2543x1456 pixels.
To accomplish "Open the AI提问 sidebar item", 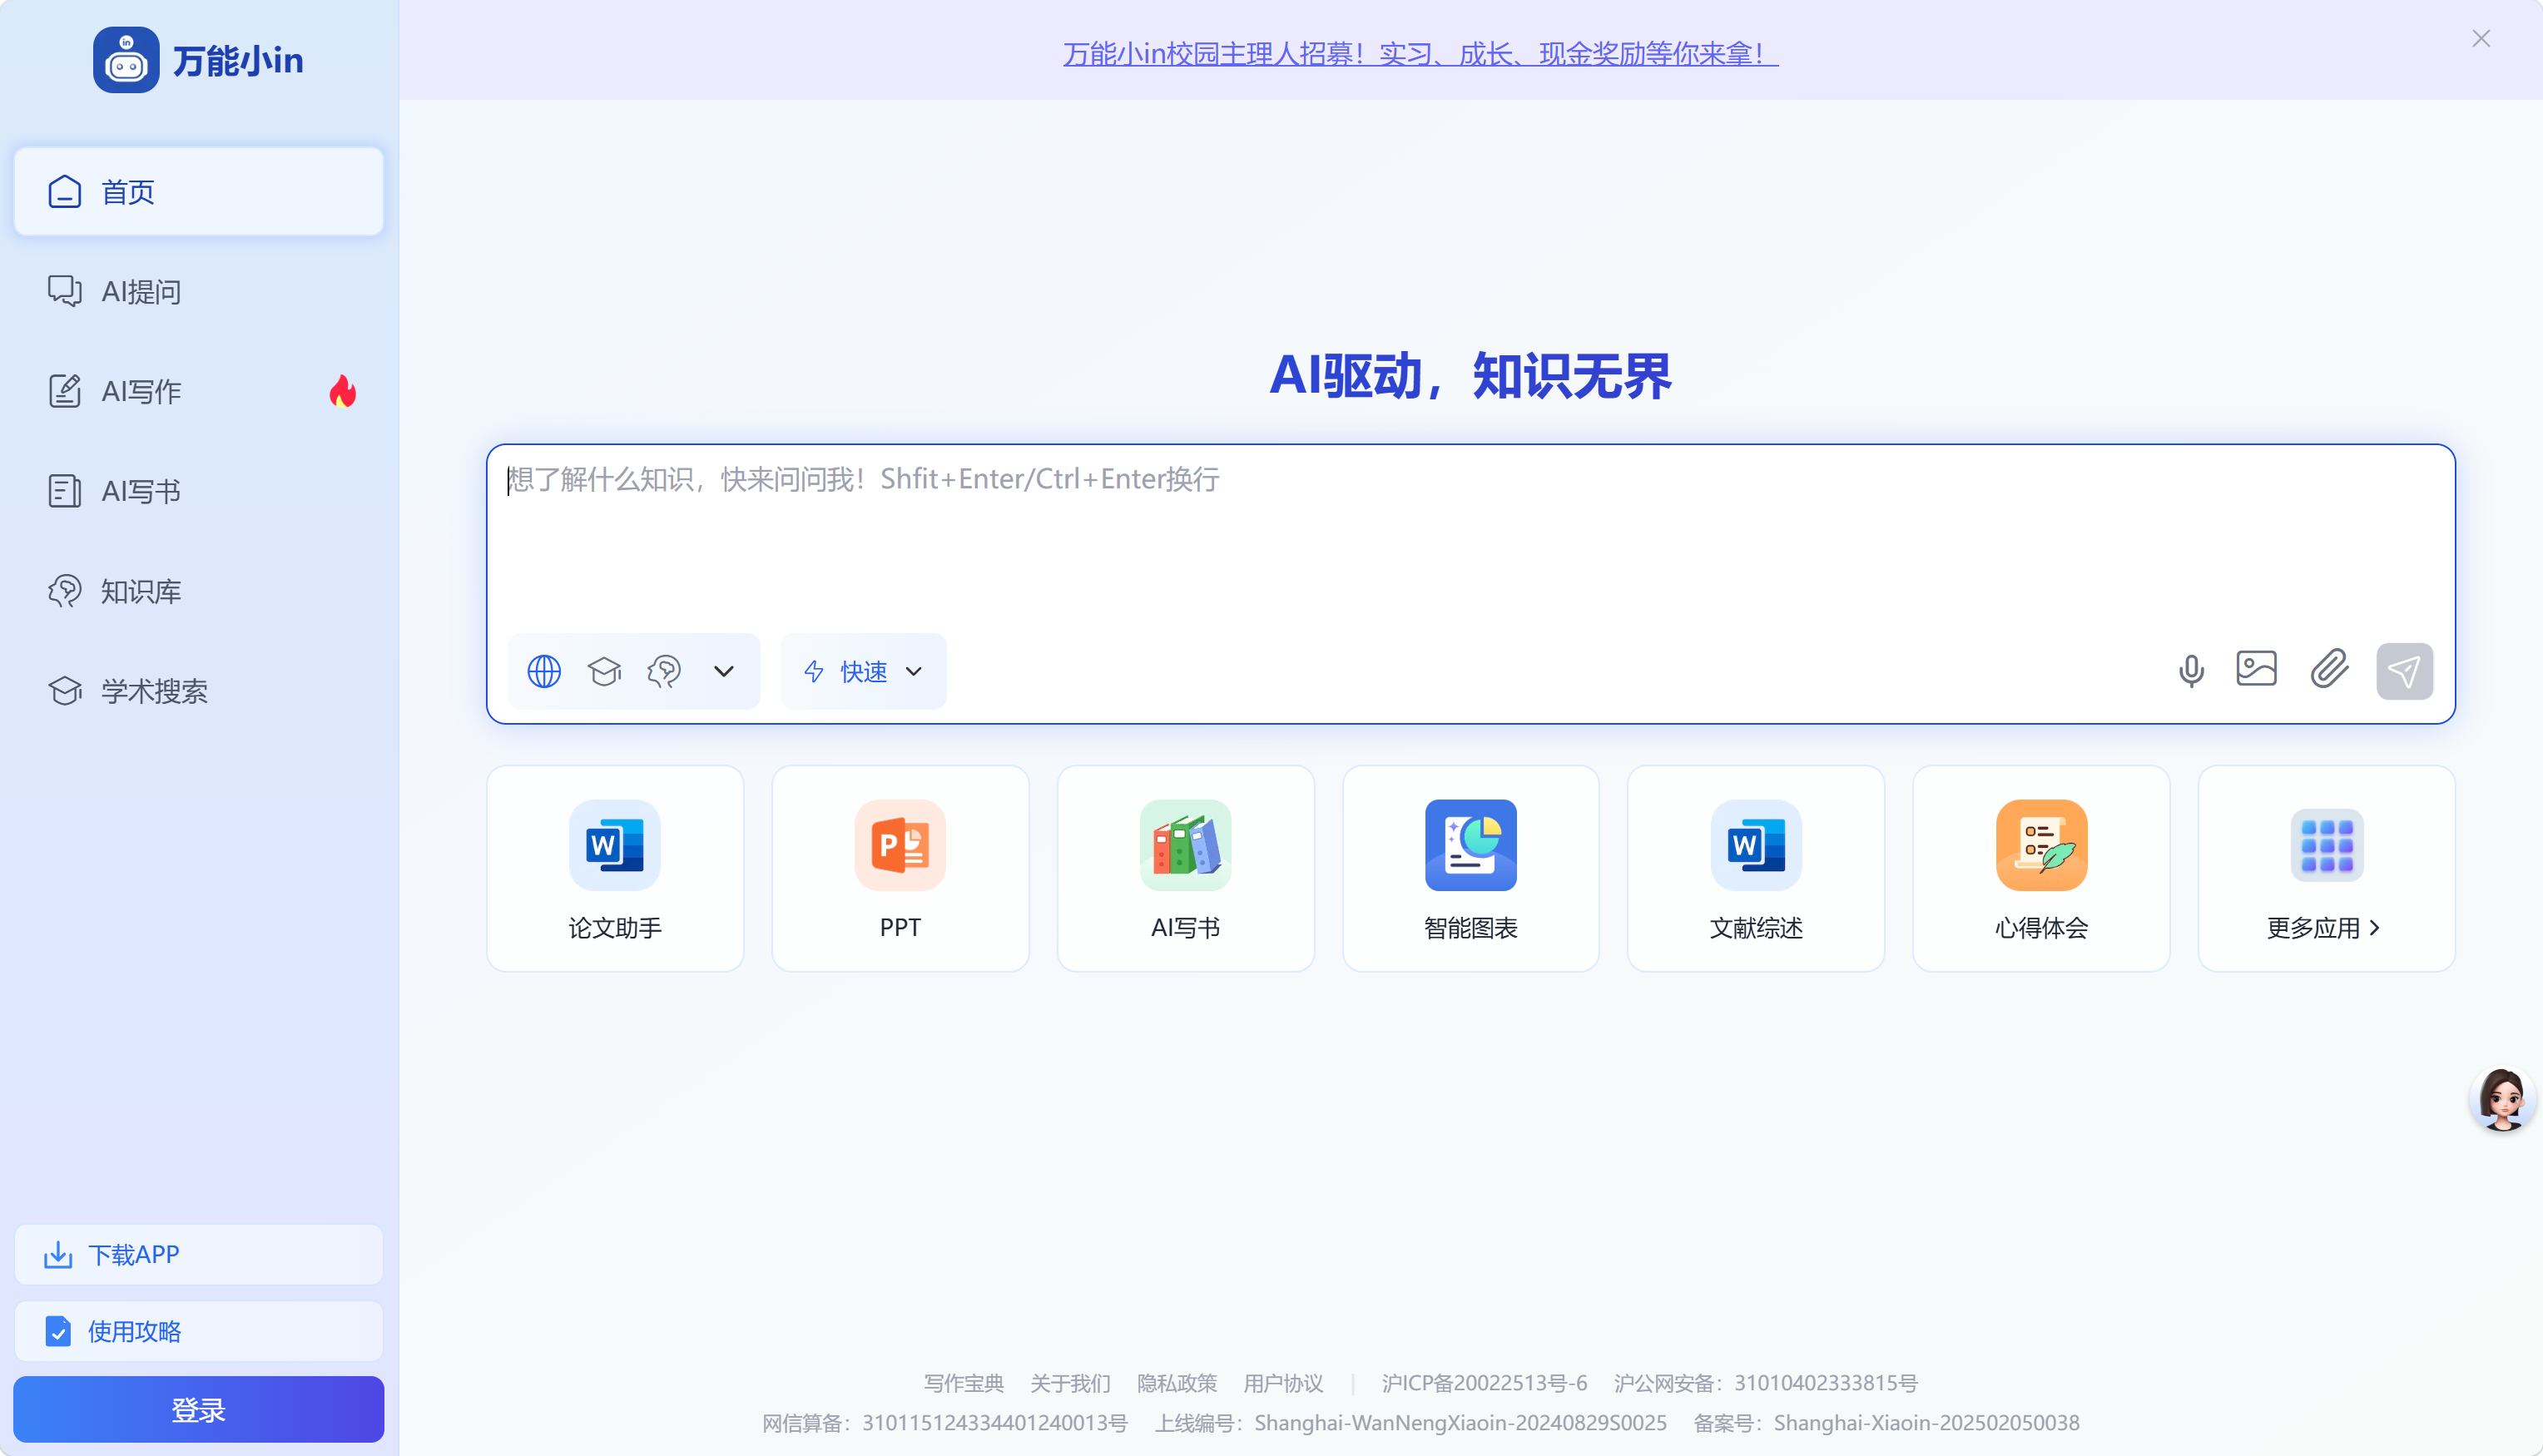I will click(198, 291).
